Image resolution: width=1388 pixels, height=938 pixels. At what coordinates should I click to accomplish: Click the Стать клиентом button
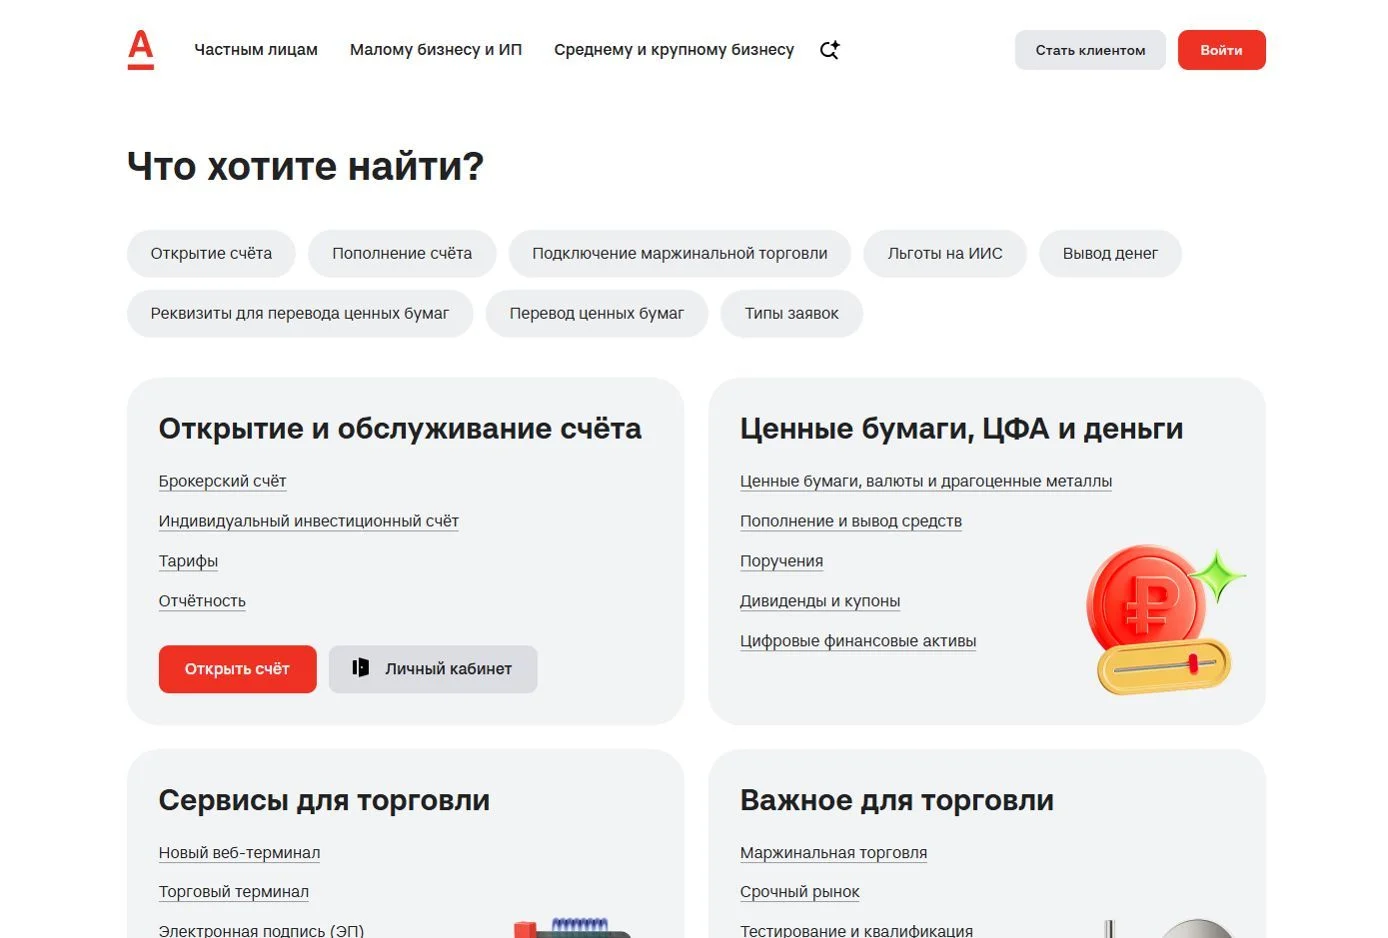(x=1090, y=50)
